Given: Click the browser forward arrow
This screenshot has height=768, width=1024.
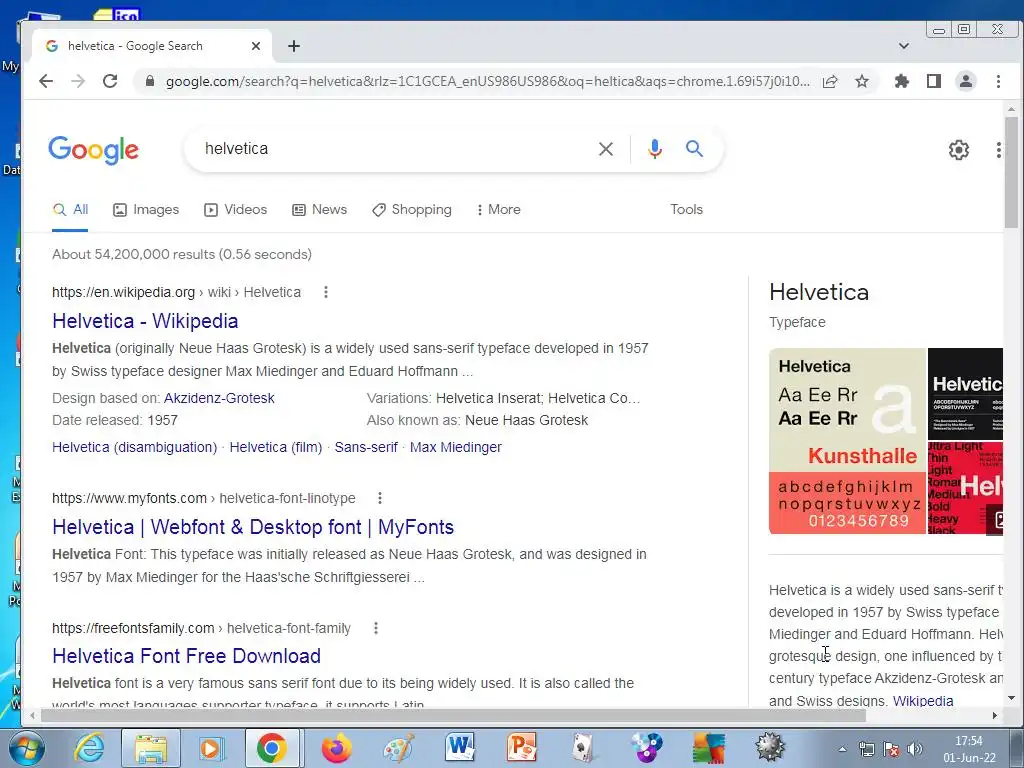Looking at the screenshot, I should [x=78, y=81].
